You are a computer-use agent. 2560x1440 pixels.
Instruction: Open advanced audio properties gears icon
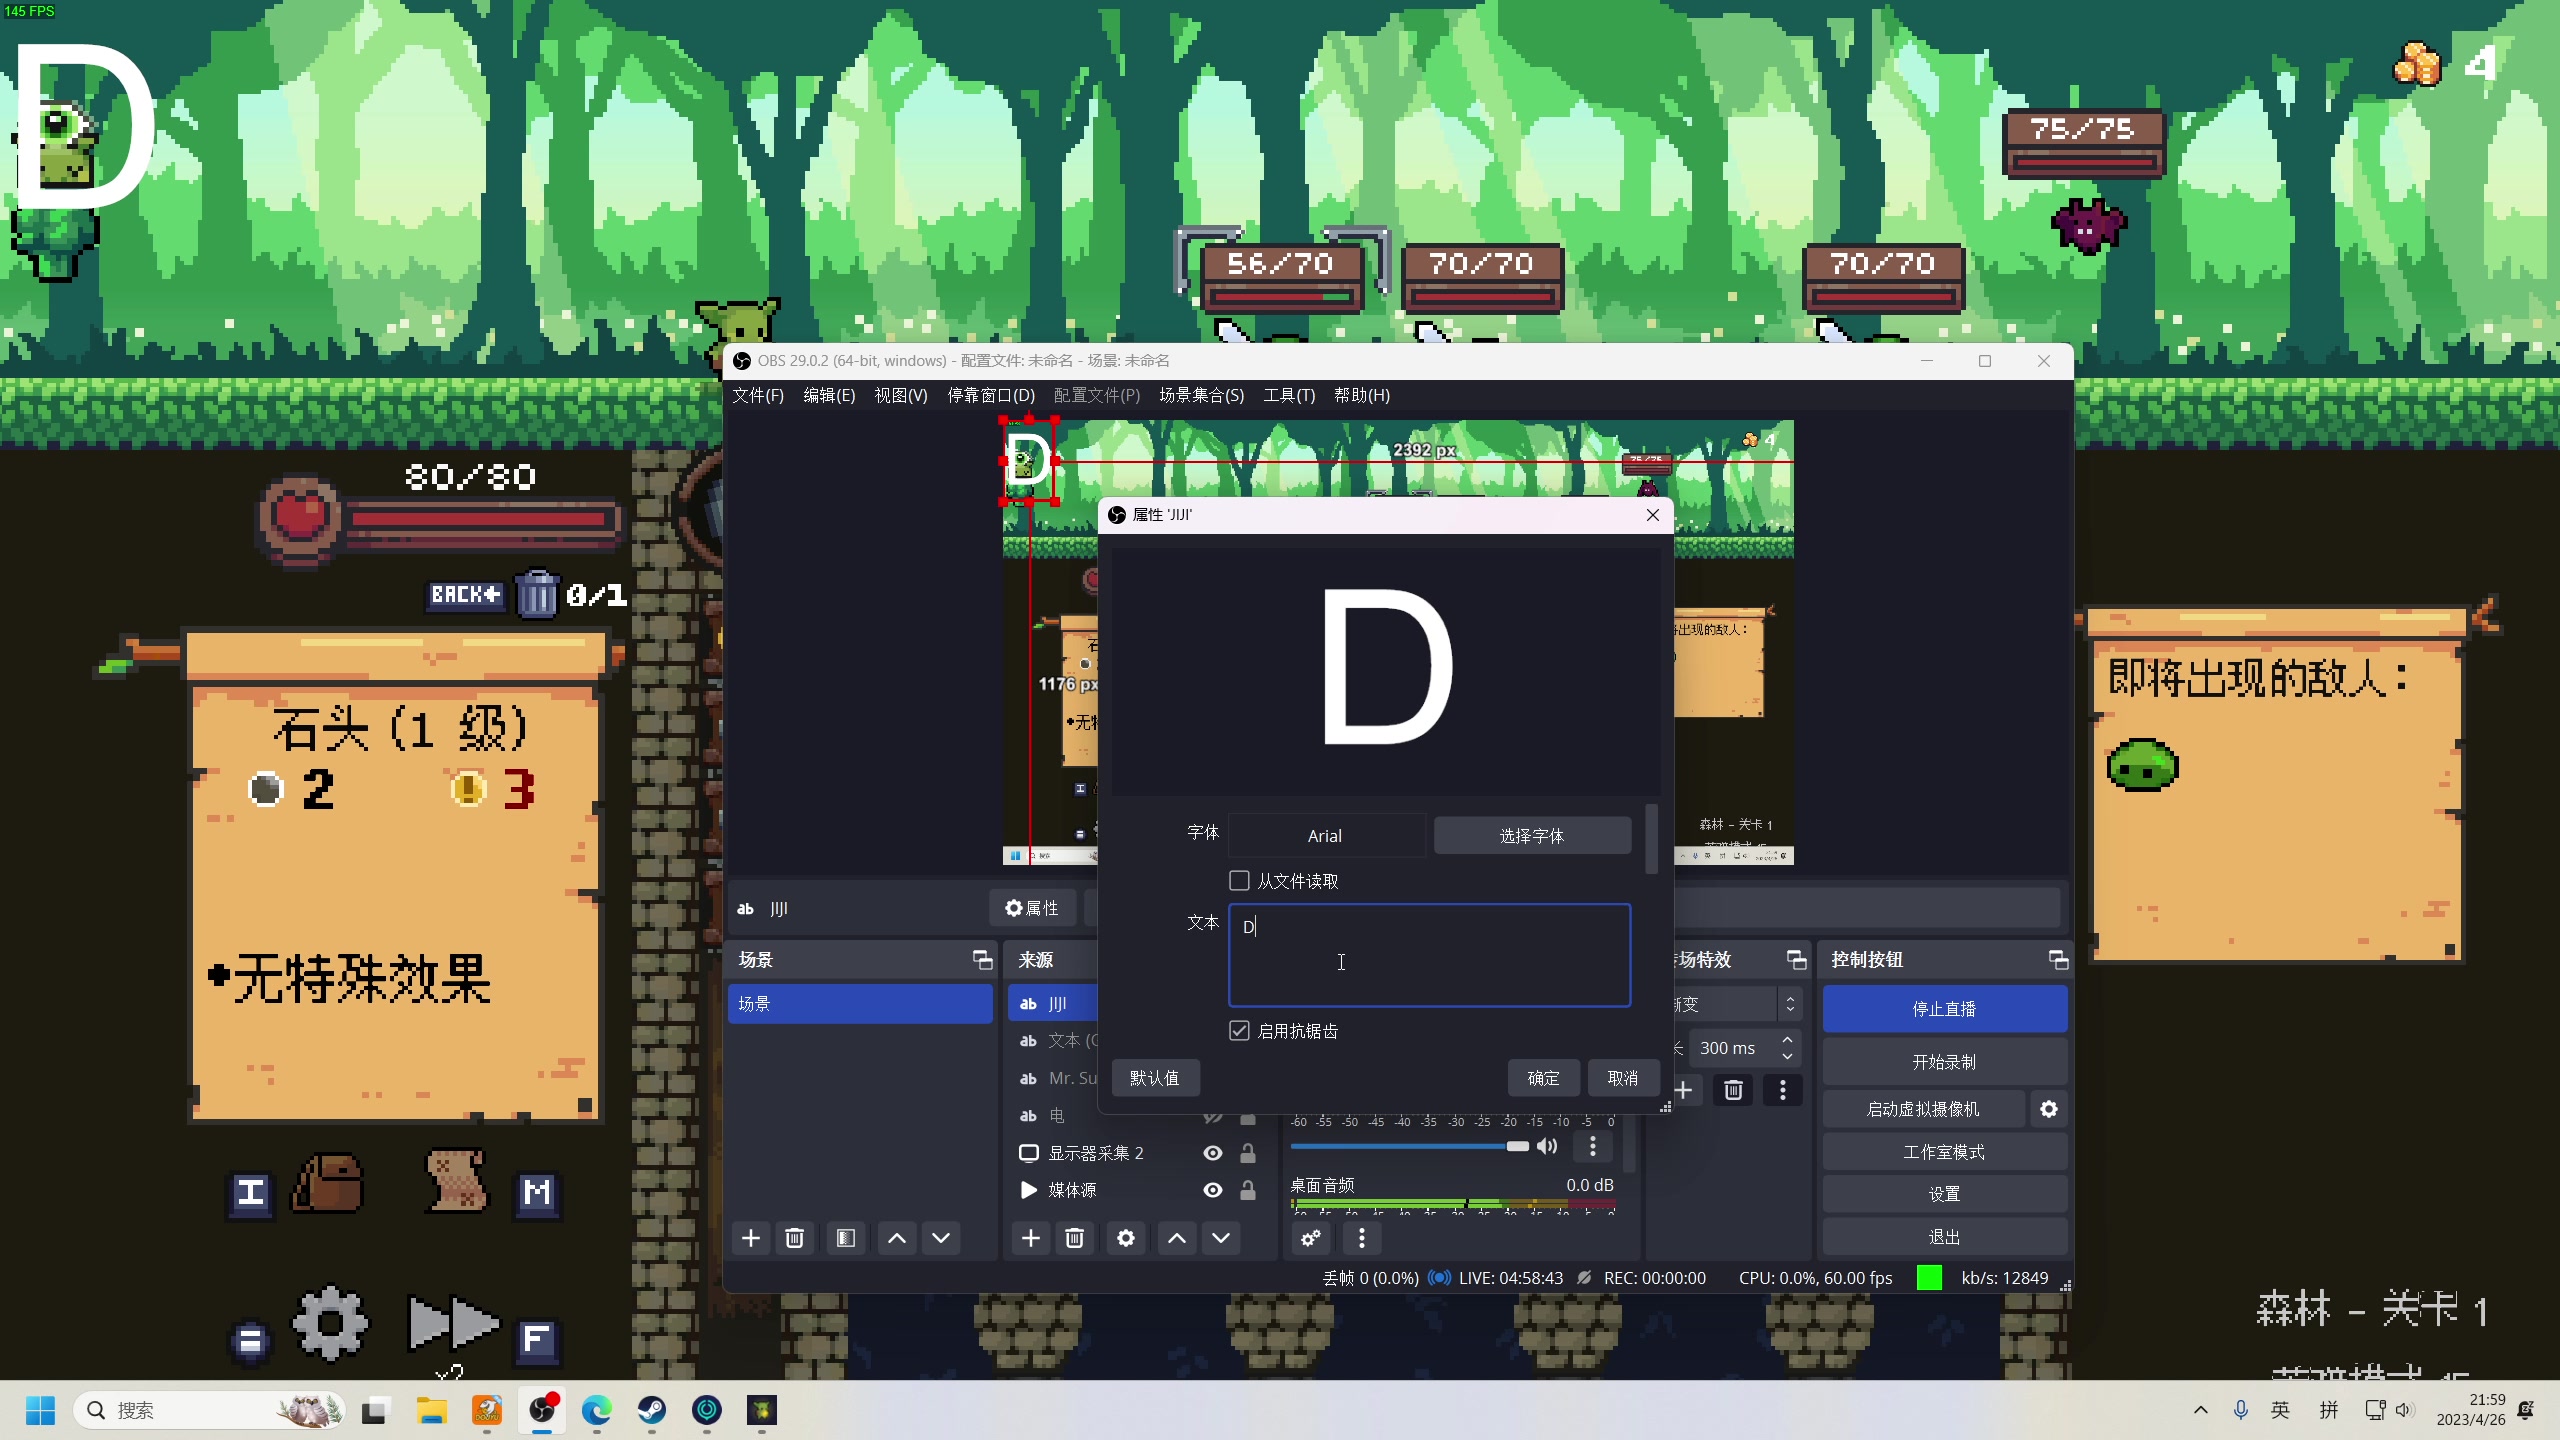click(x=1311, y=1238)
